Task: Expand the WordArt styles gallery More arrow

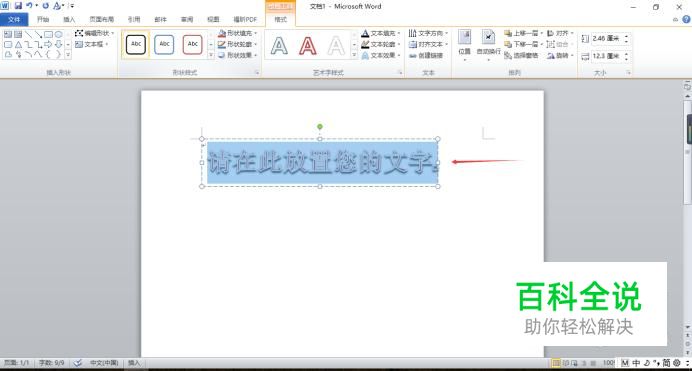Action: 354,55
